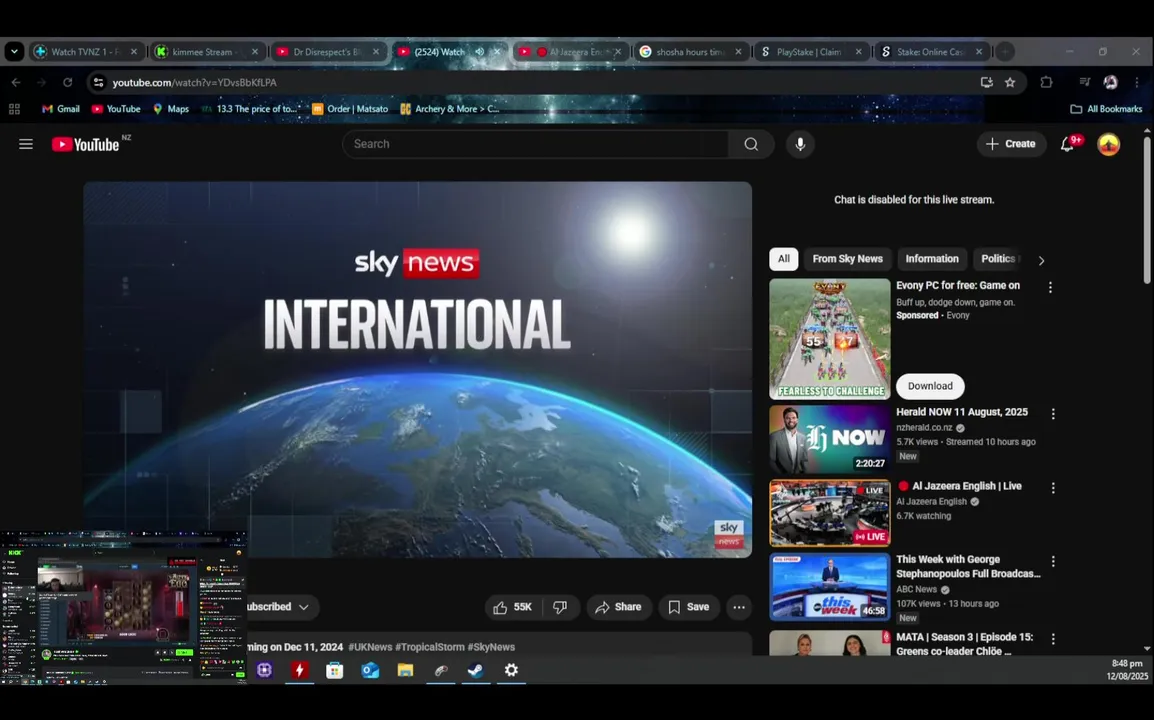Image resolution: width=1154 pixels, height=720 pixels.
Task: Open Chrome profile avatar in toolbar
Action: 1110,82
